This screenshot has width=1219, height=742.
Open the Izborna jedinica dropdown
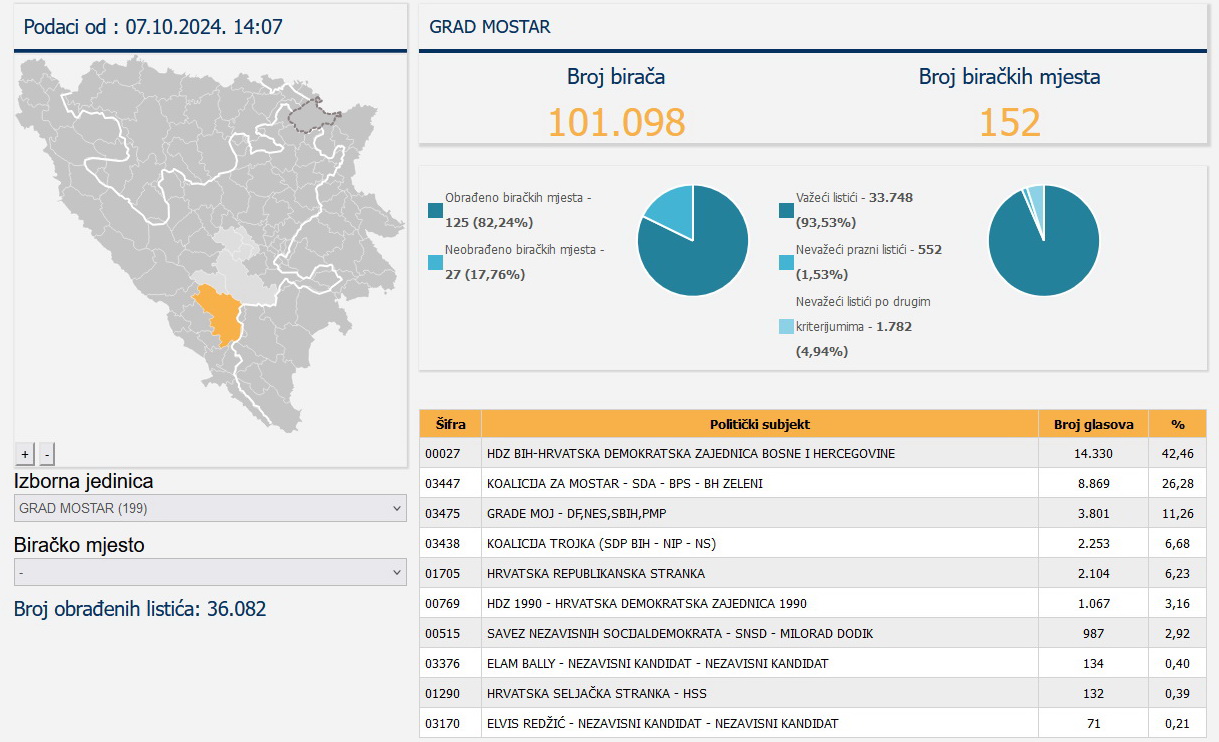click(x=210, y=508)
